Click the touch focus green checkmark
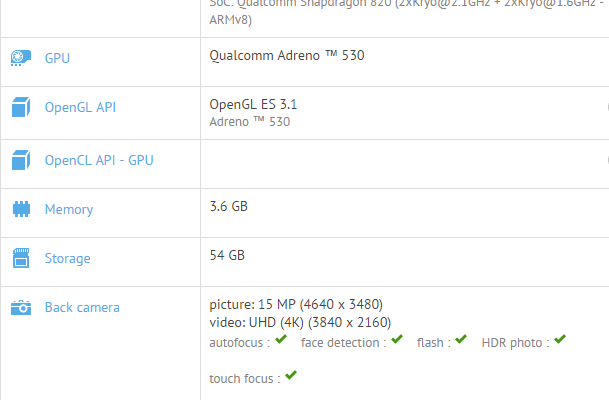 pyautogui.click(x=291, y=376)
